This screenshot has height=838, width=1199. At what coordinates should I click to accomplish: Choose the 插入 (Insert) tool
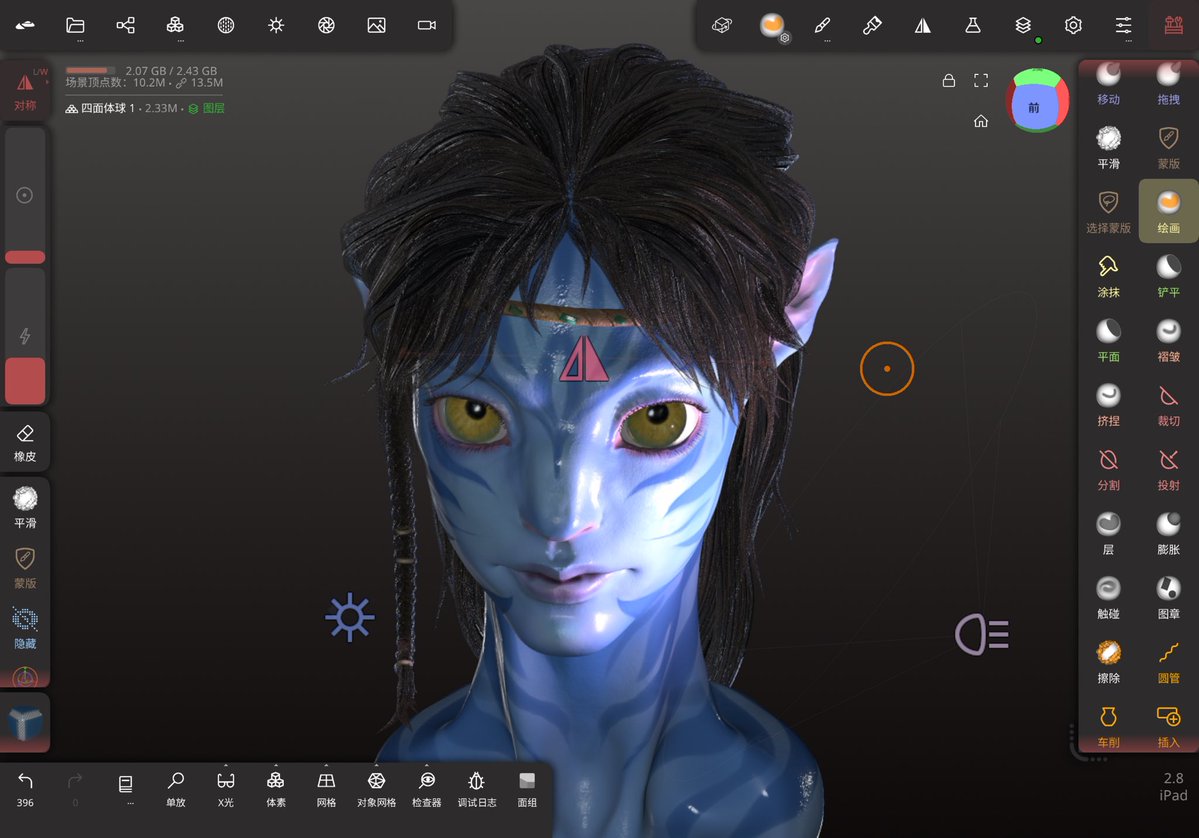point(1168,726)
